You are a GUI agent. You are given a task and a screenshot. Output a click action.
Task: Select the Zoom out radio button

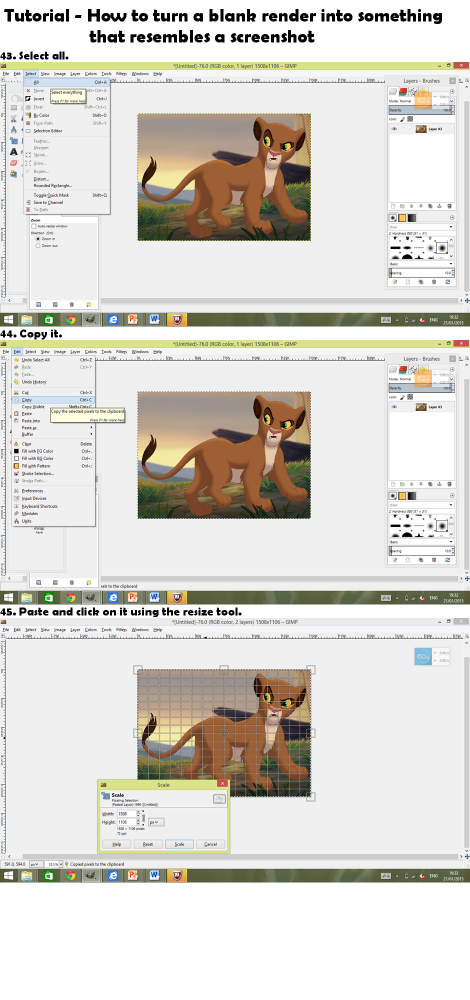click(38, 245)
